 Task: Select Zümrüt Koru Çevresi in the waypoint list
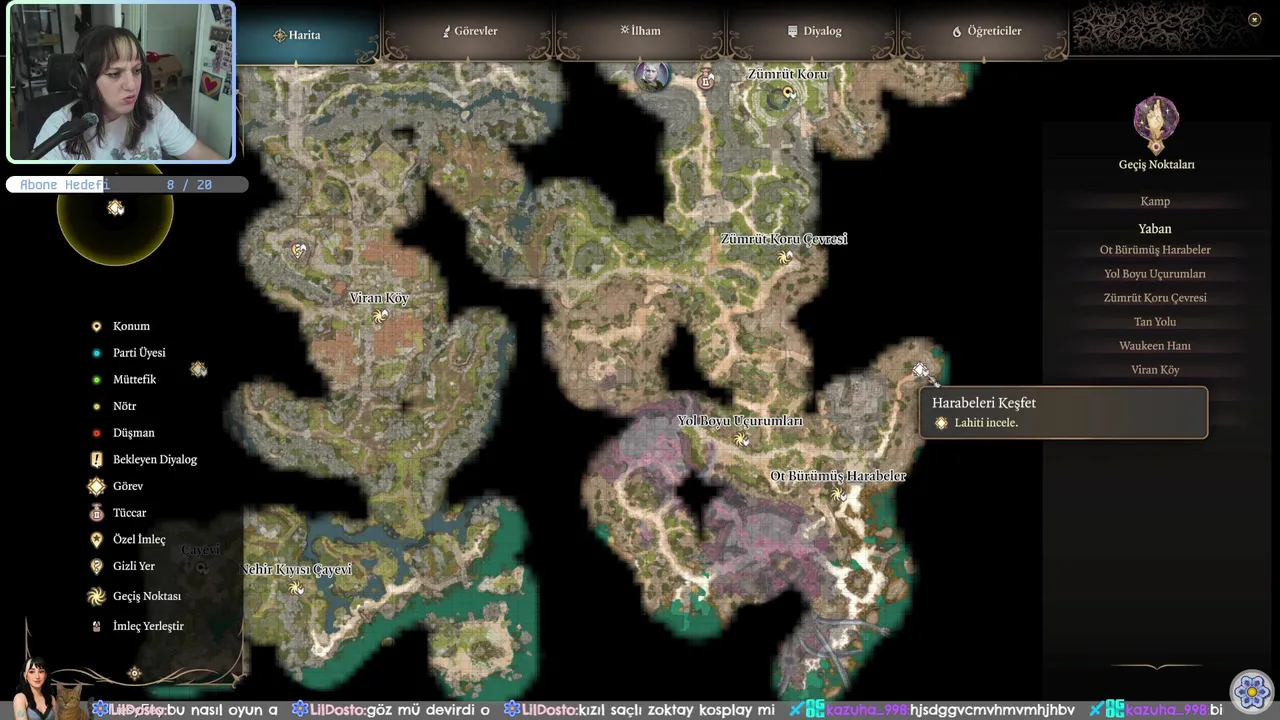[1155, 298]
